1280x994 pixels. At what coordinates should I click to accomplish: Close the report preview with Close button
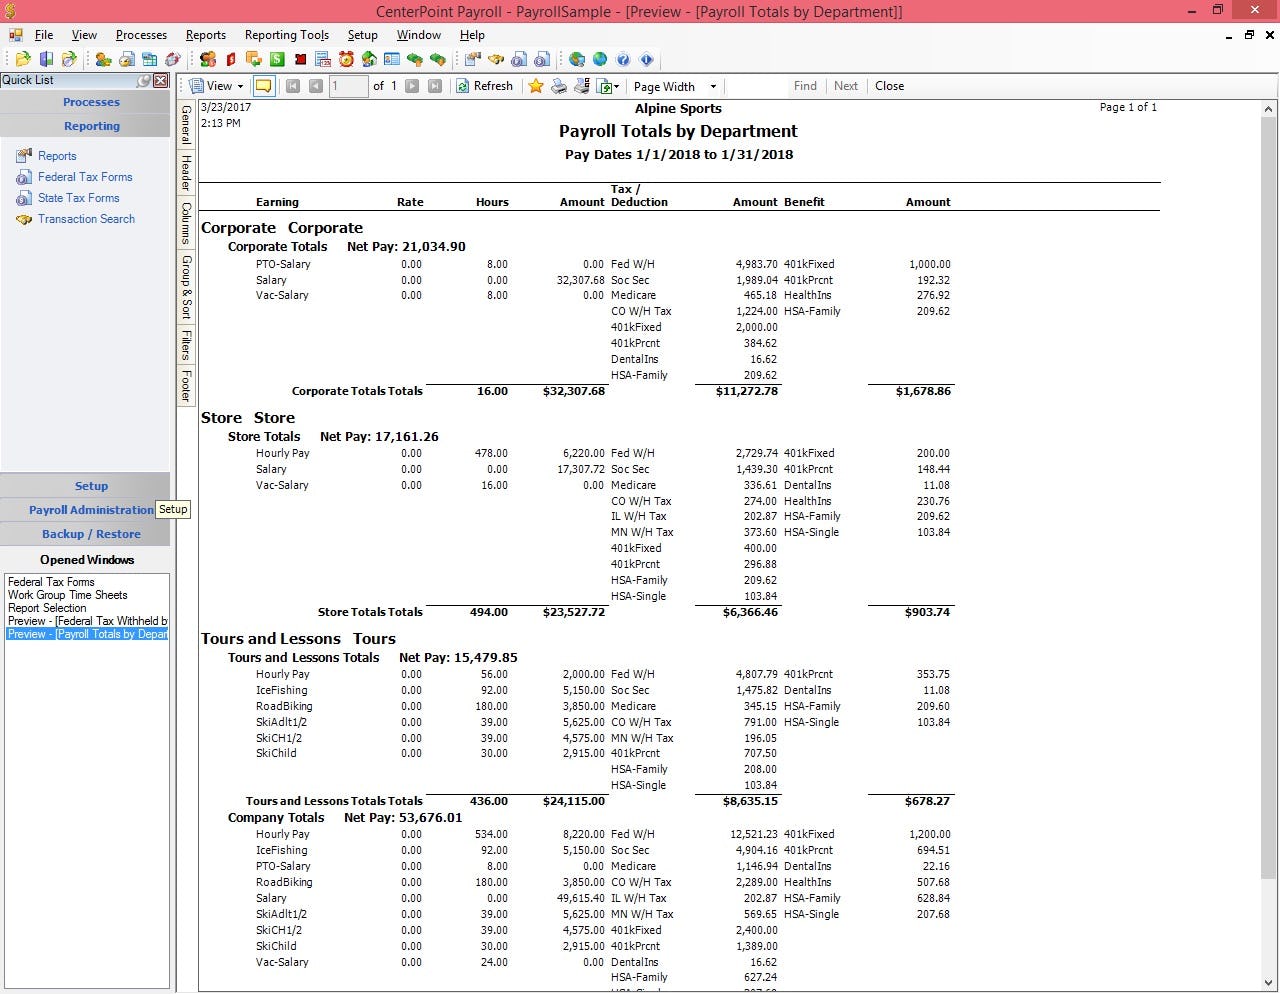coord(889,86)
